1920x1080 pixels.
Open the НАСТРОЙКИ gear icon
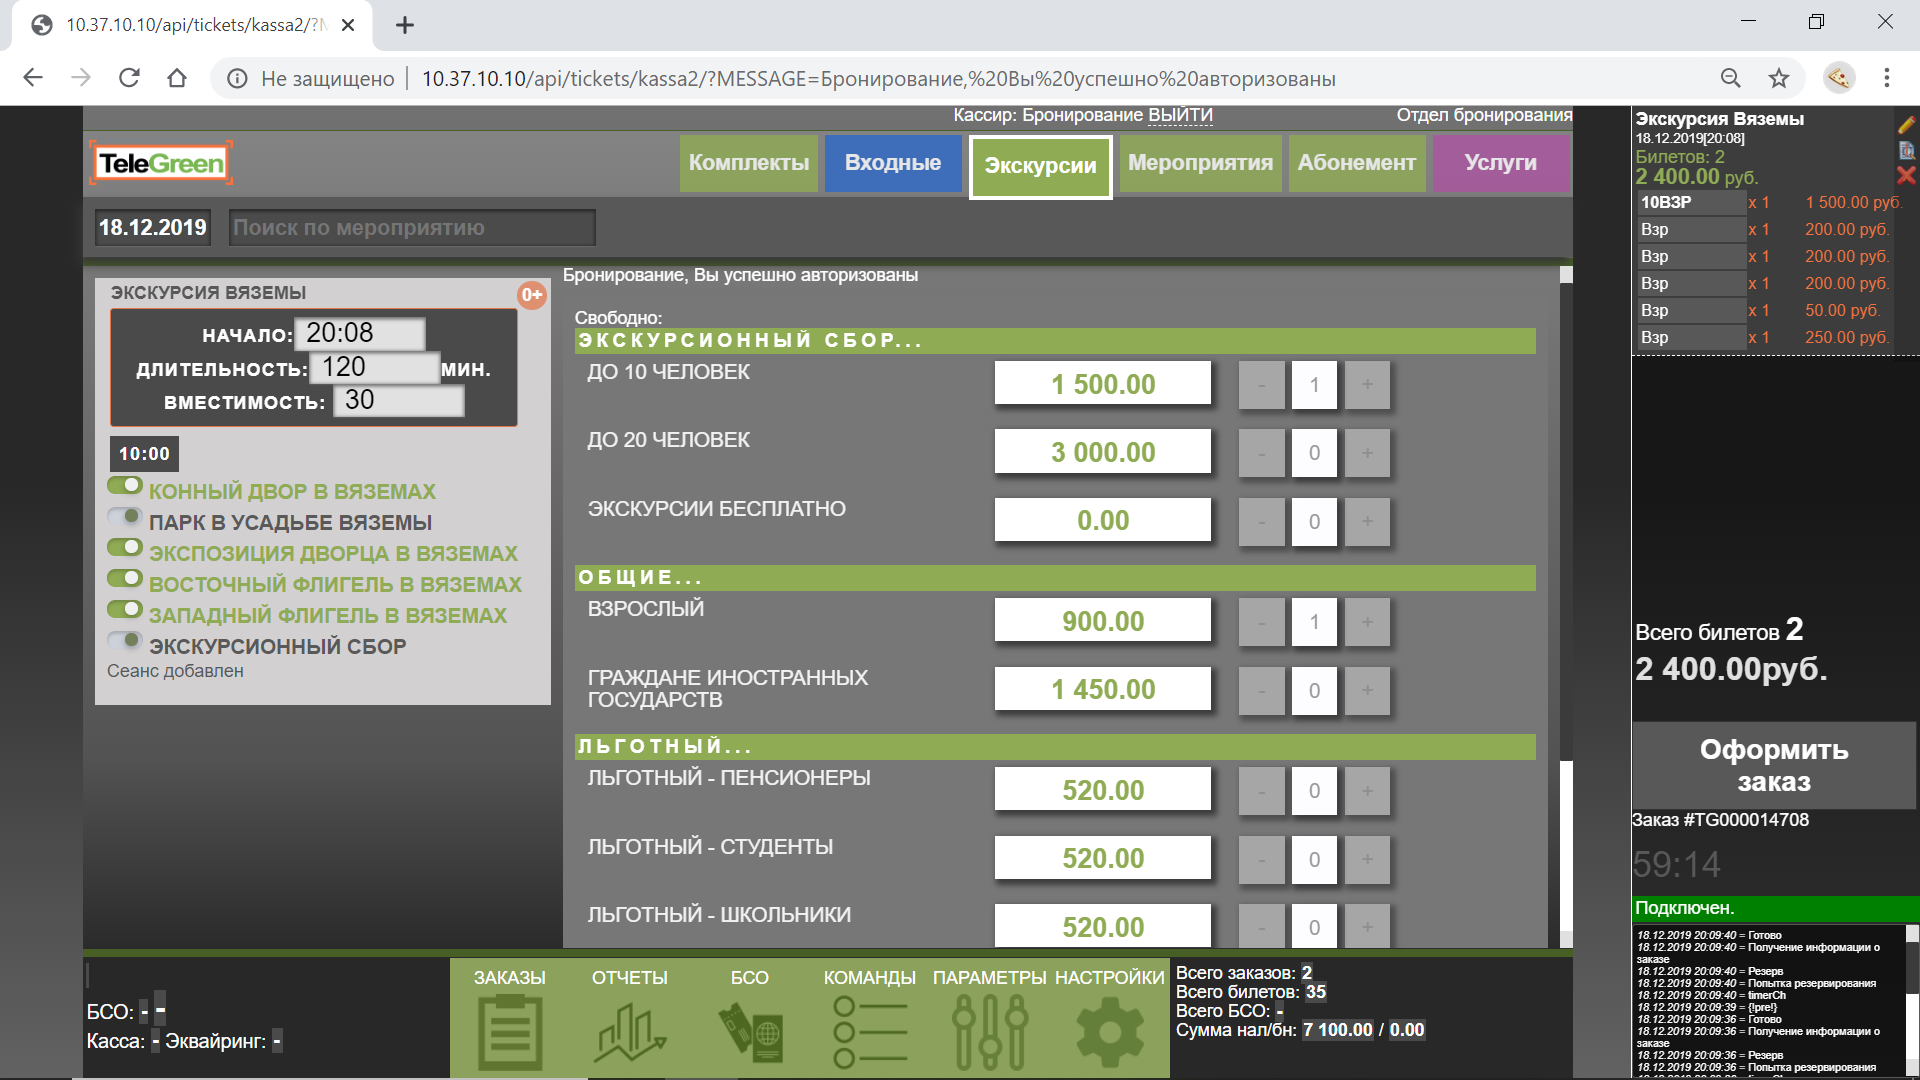tap(1109, 1032)
